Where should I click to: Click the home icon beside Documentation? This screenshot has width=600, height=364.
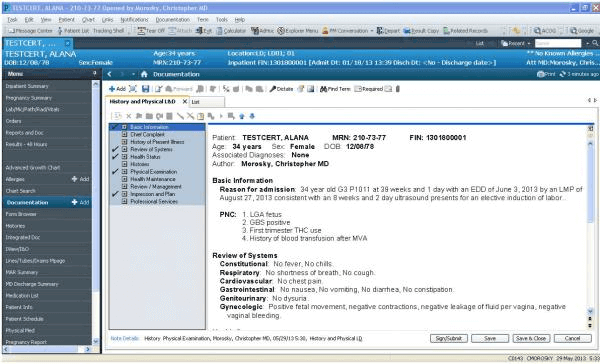coord(144,74)
